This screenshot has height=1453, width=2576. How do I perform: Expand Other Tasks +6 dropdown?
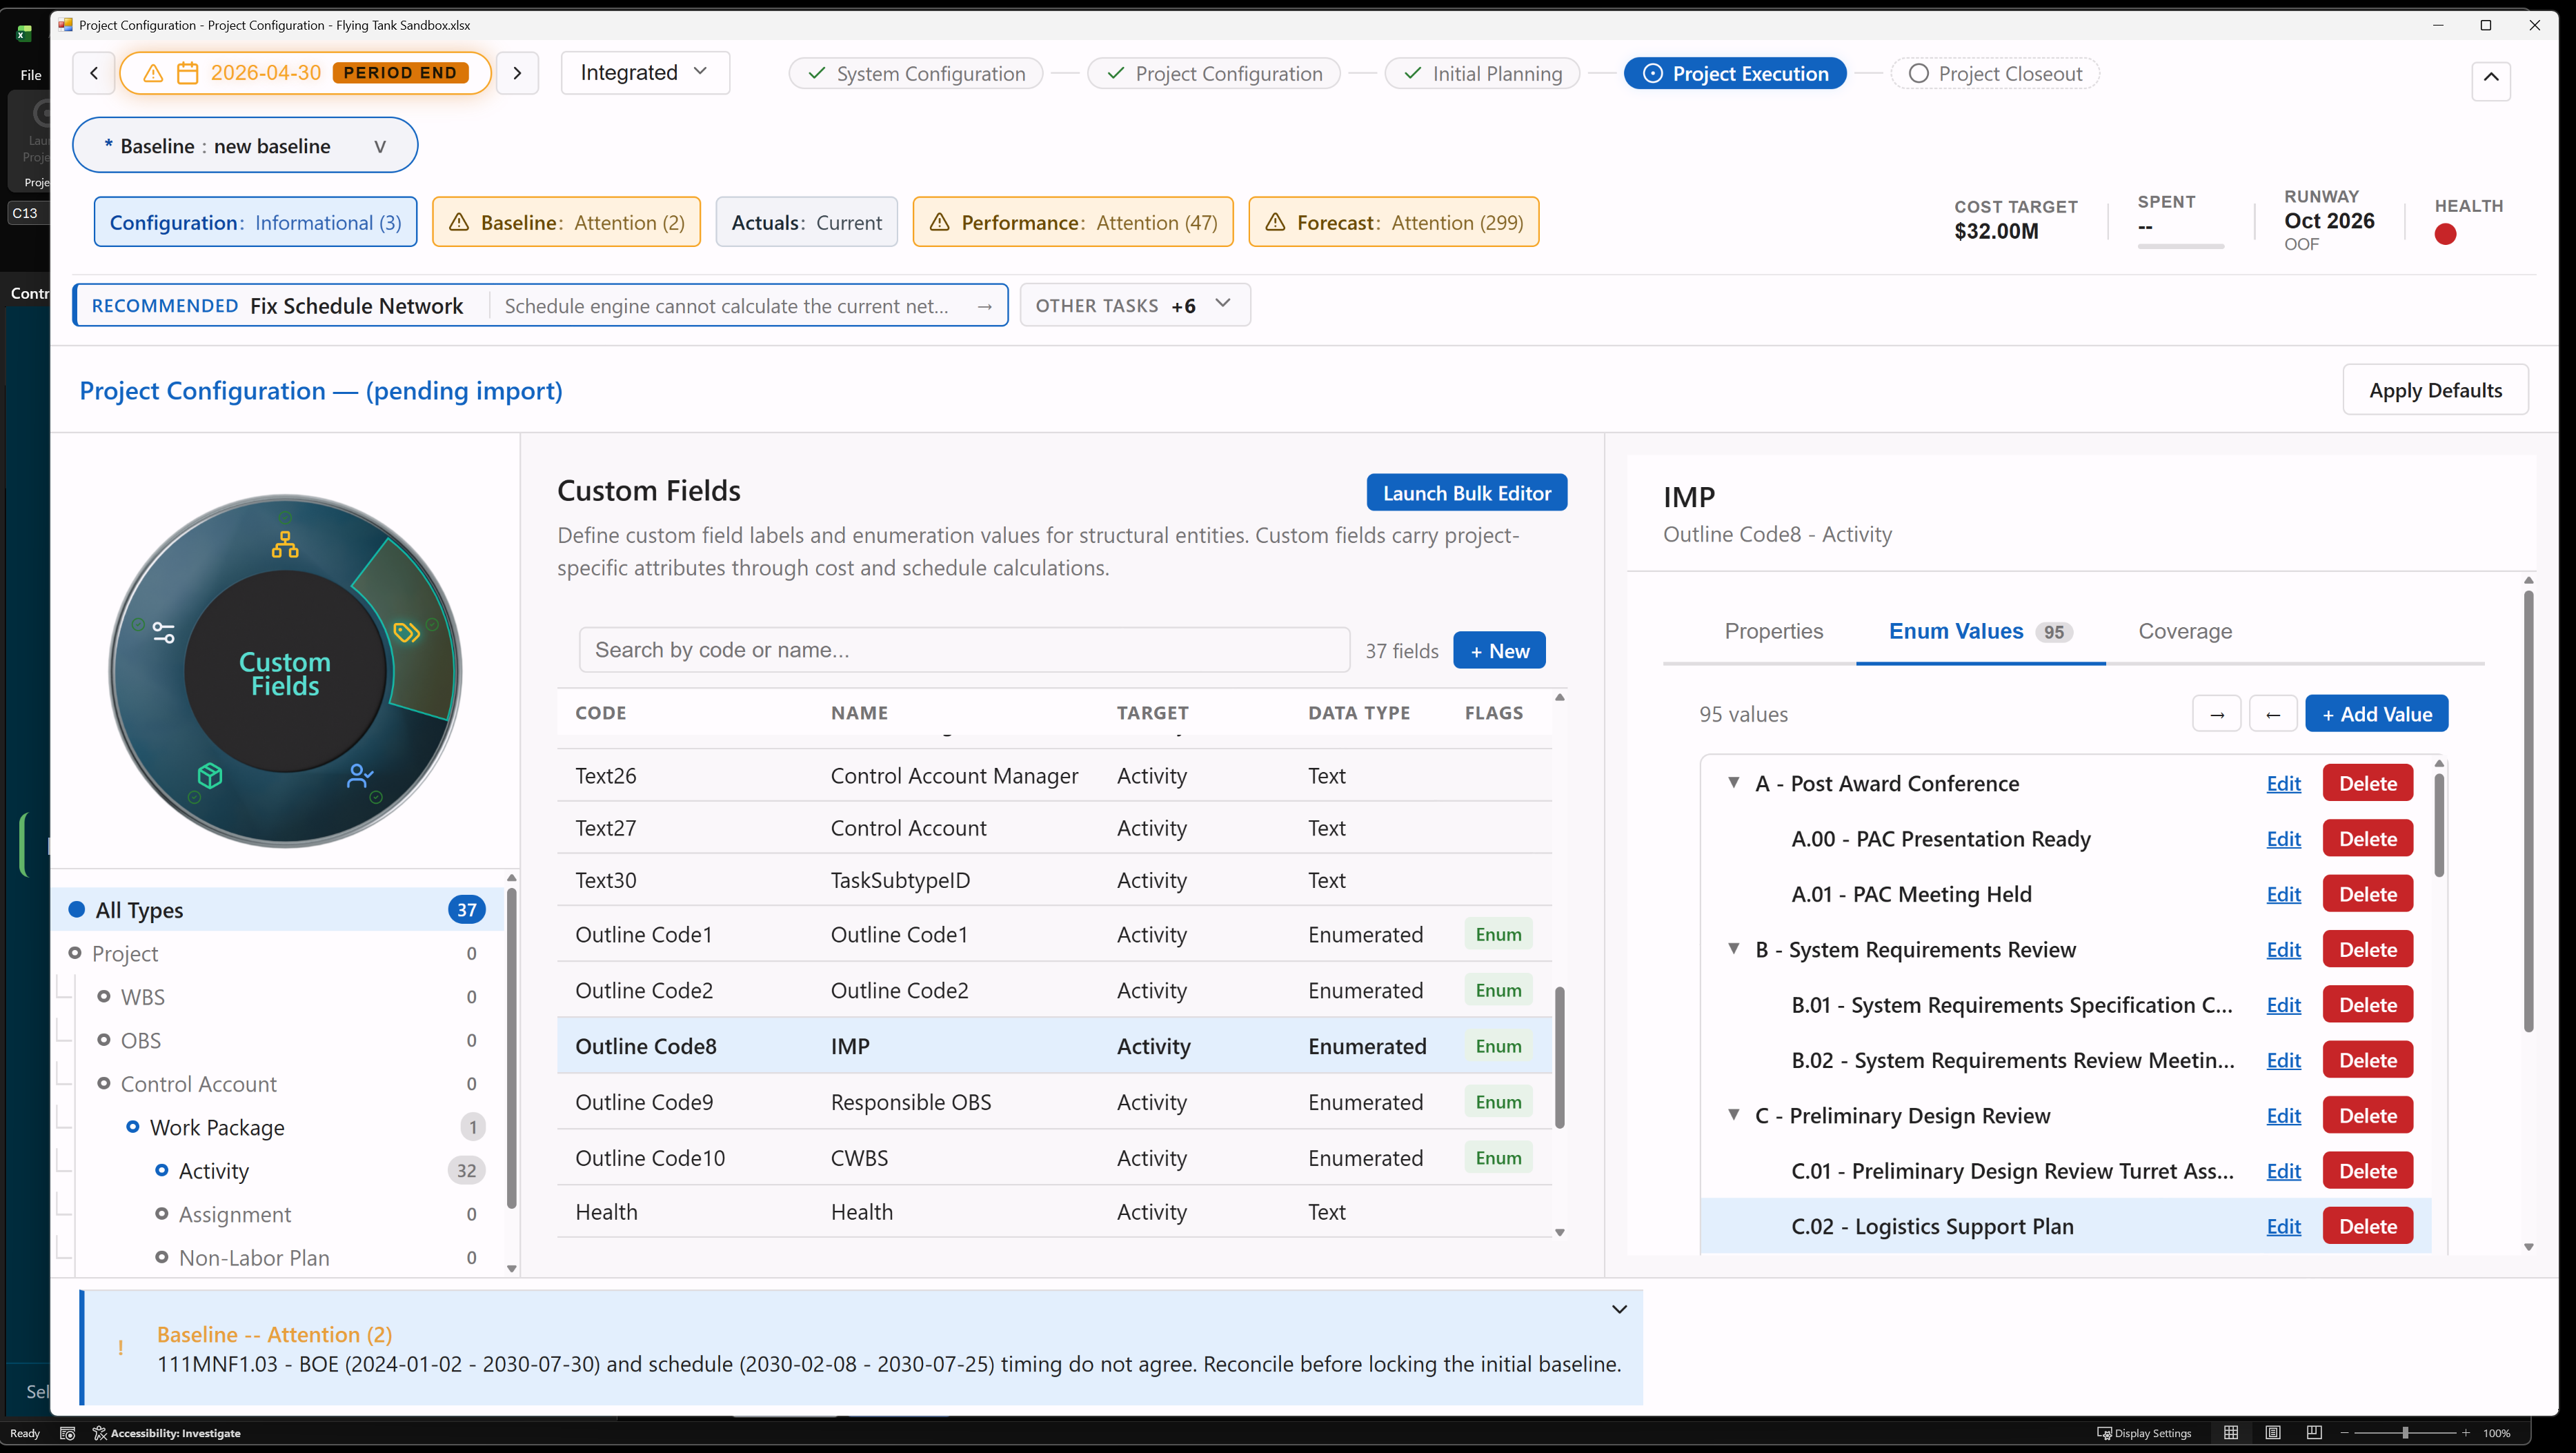click(1135, 305)
